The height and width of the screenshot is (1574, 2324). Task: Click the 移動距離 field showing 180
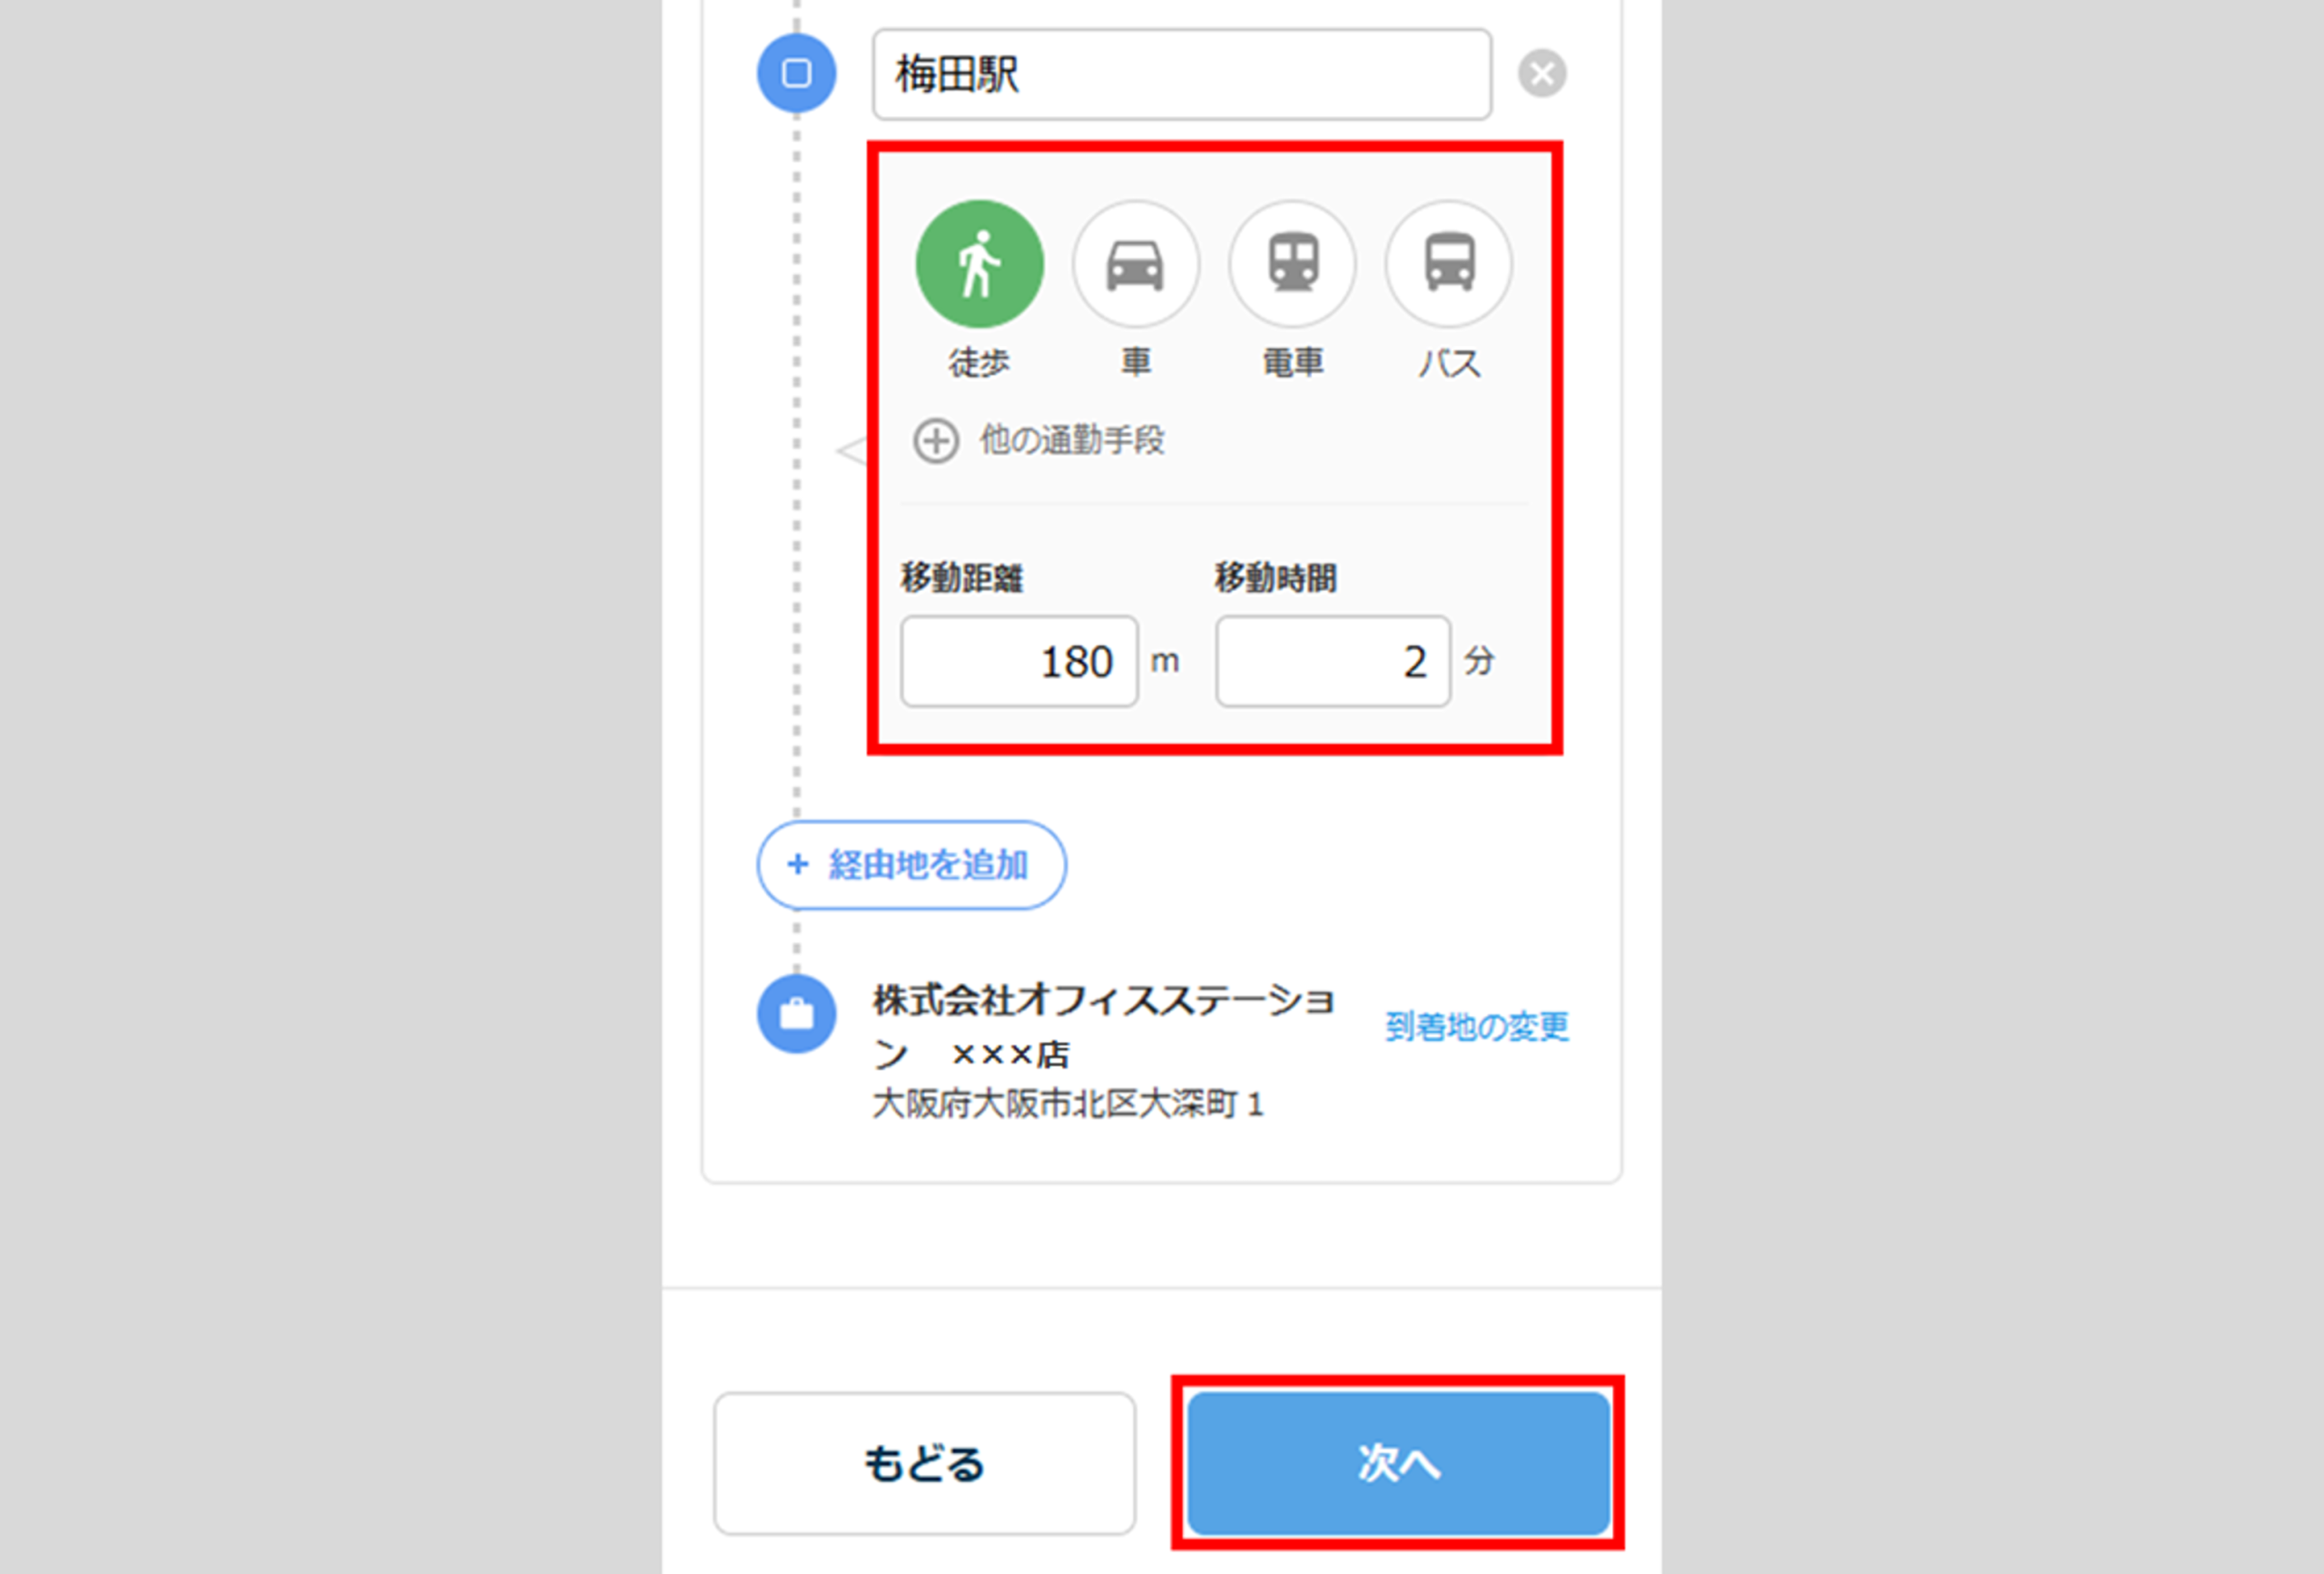point(1019,661)
